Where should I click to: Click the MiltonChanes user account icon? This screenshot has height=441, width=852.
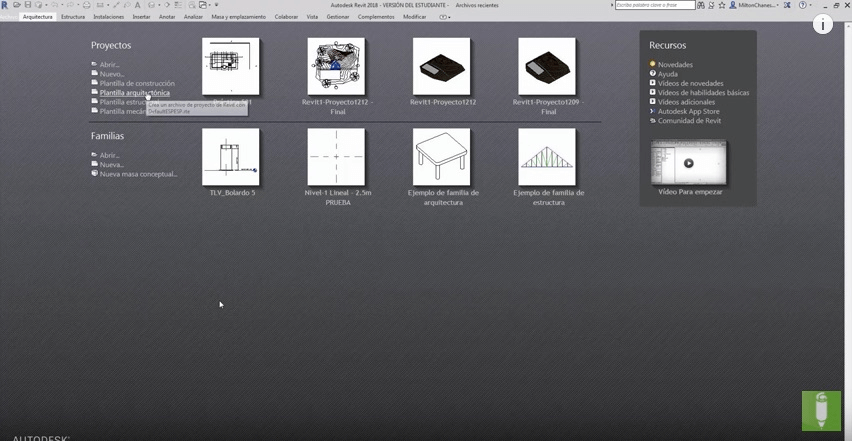pos(733,5)
